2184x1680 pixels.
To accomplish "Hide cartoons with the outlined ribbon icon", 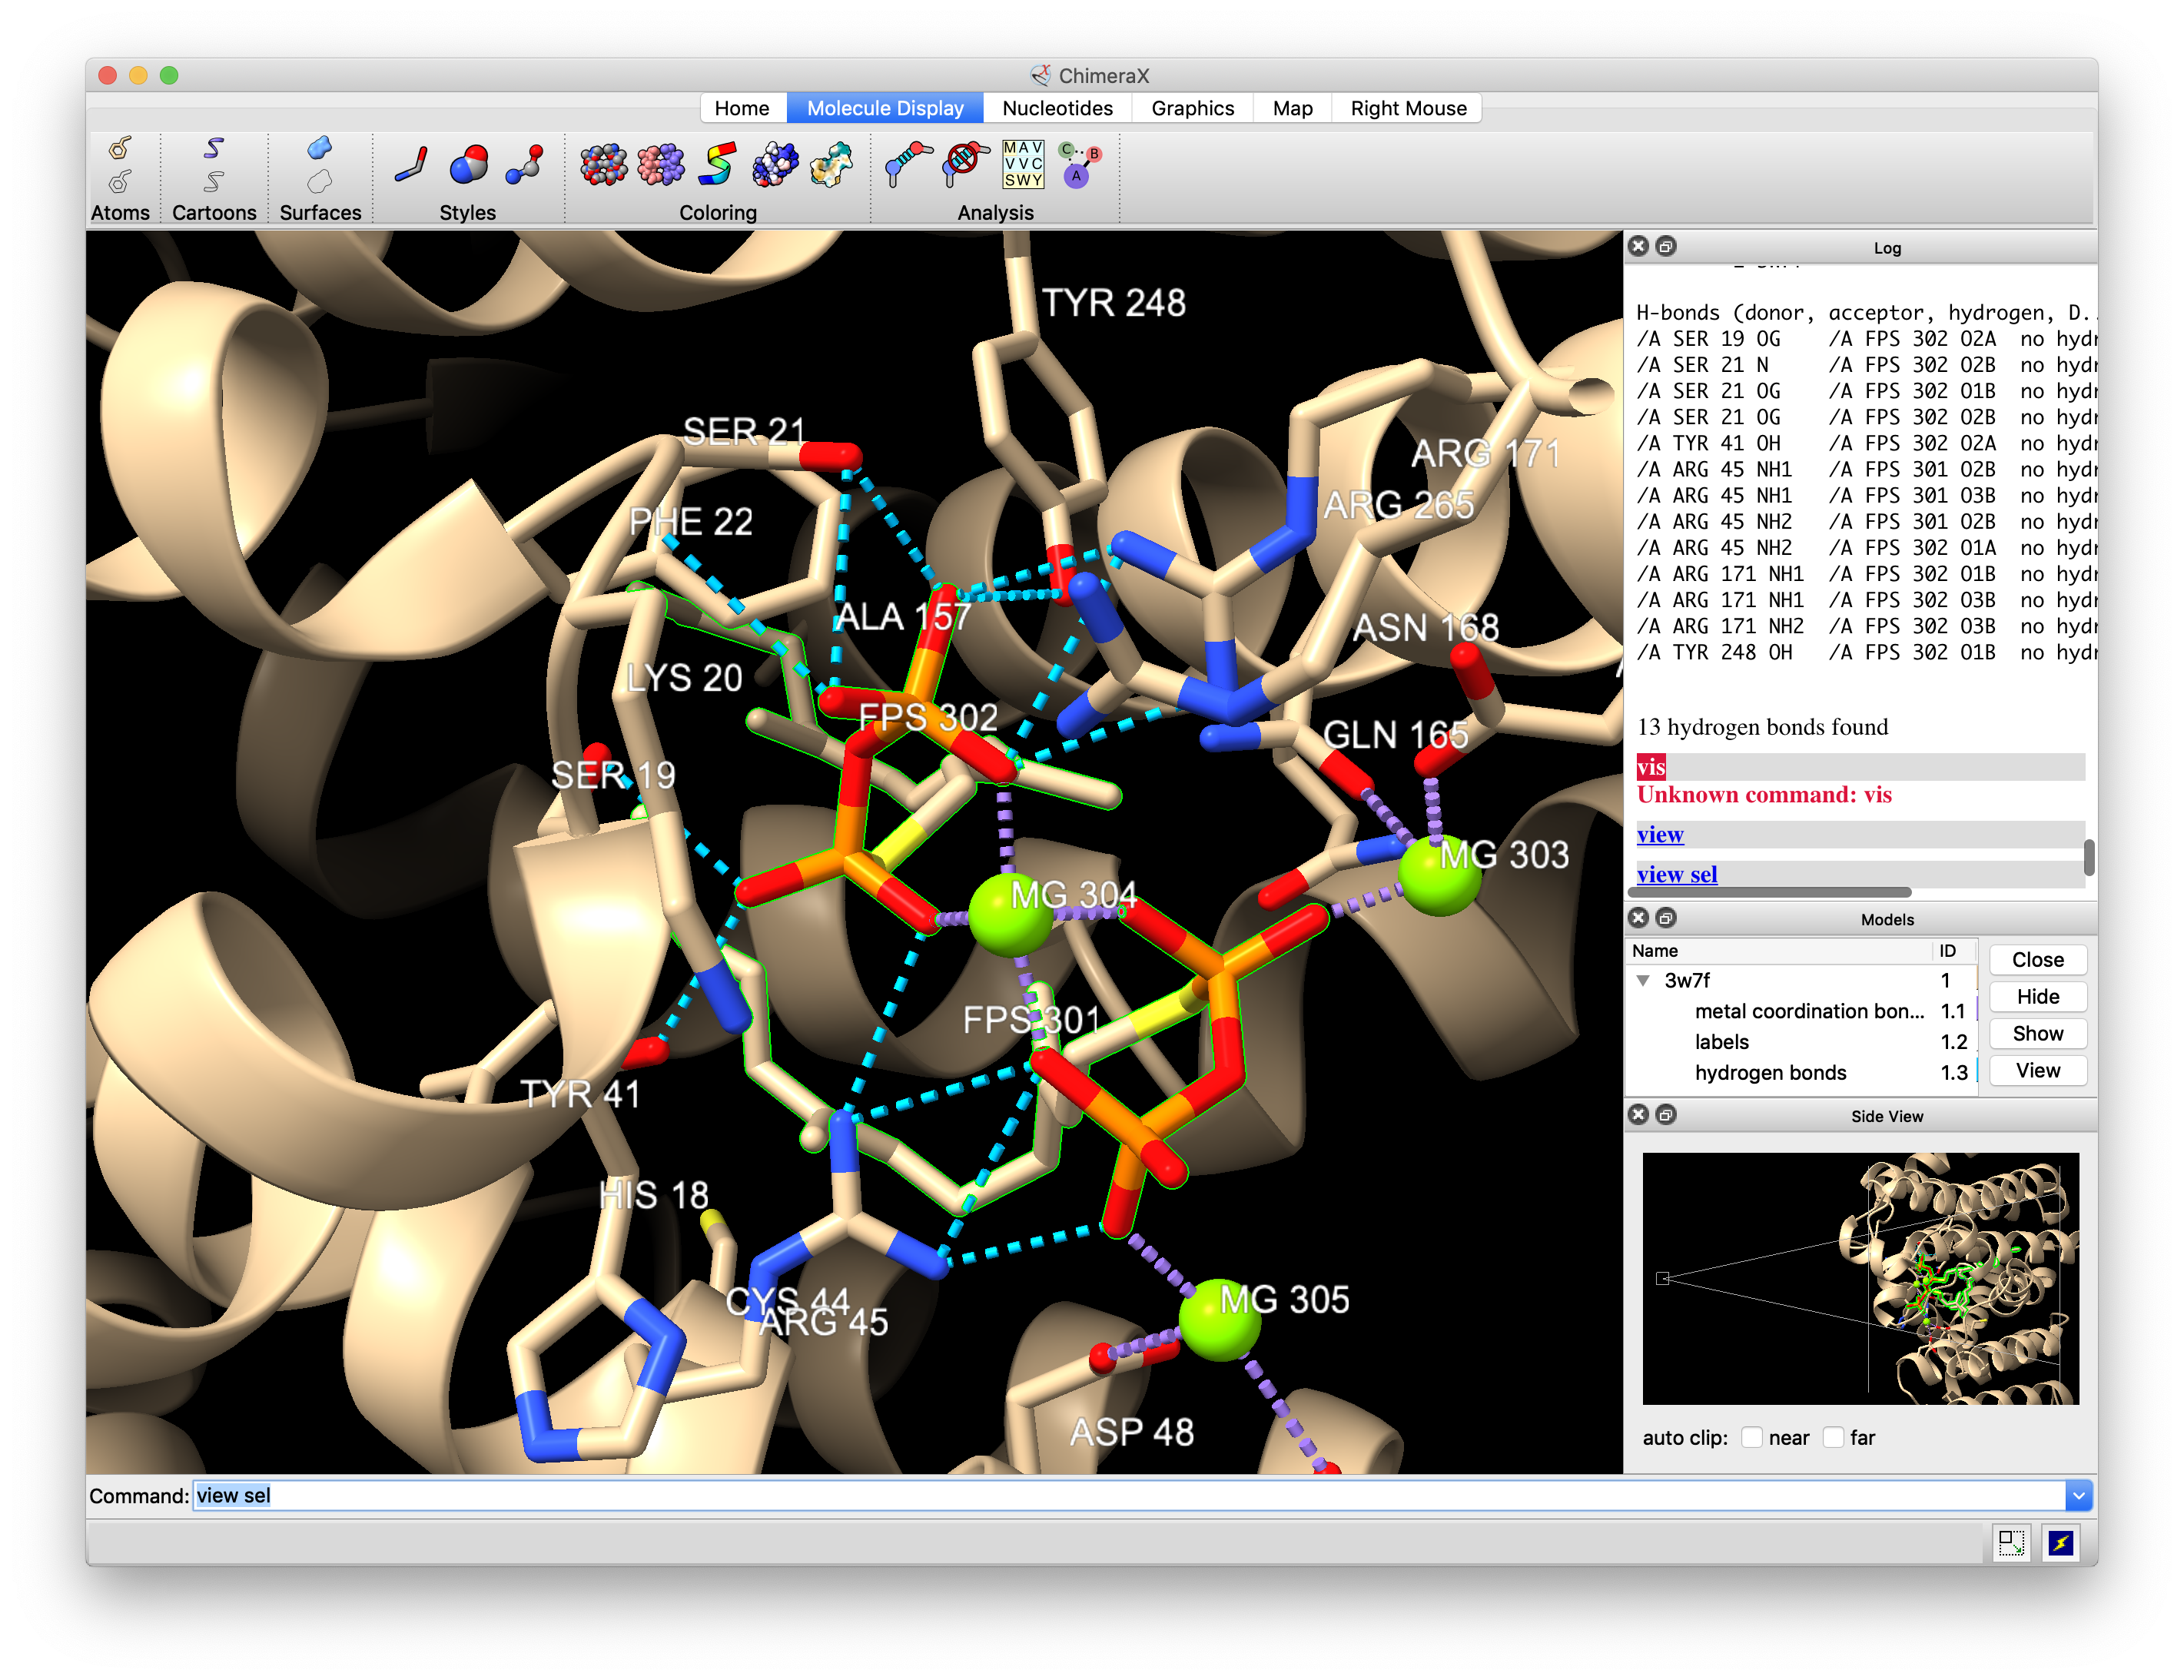I will pos(214,181).
